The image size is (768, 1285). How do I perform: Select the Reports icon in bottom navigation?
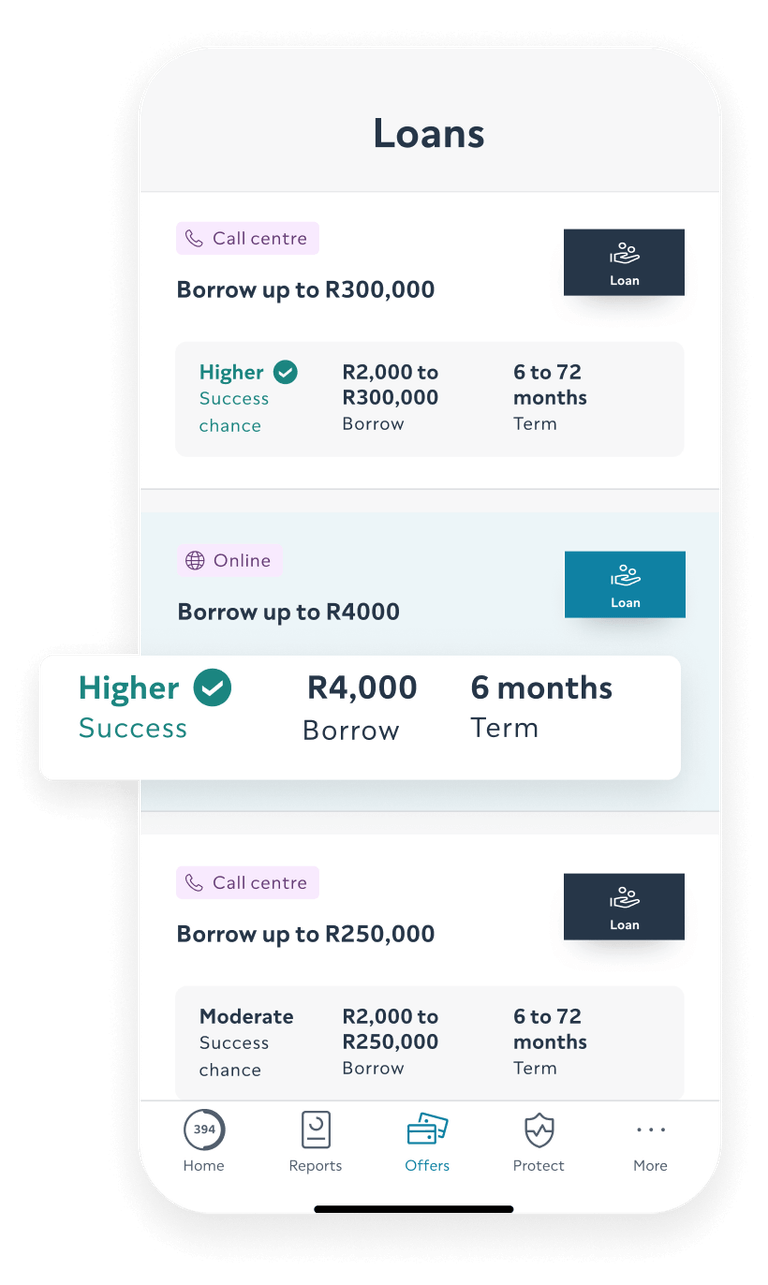315,1128
